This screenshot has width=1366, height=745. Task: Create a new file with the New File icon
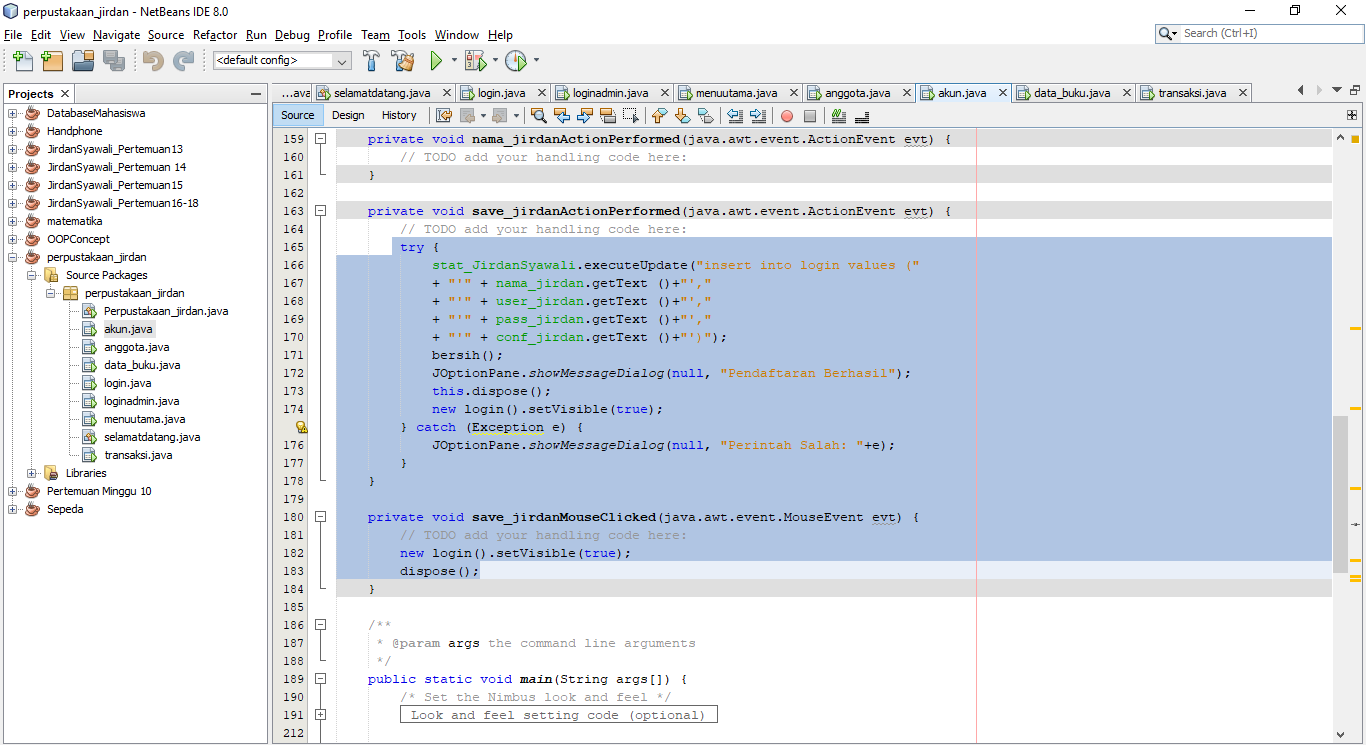[22, 60]
